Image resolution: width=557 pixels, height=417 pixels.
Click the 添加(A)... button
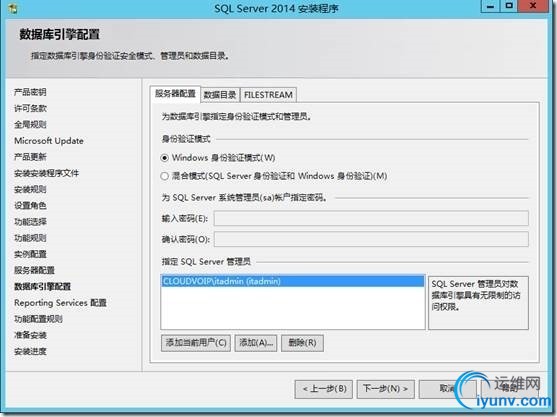pyautogui.click(x=256, y=343)
